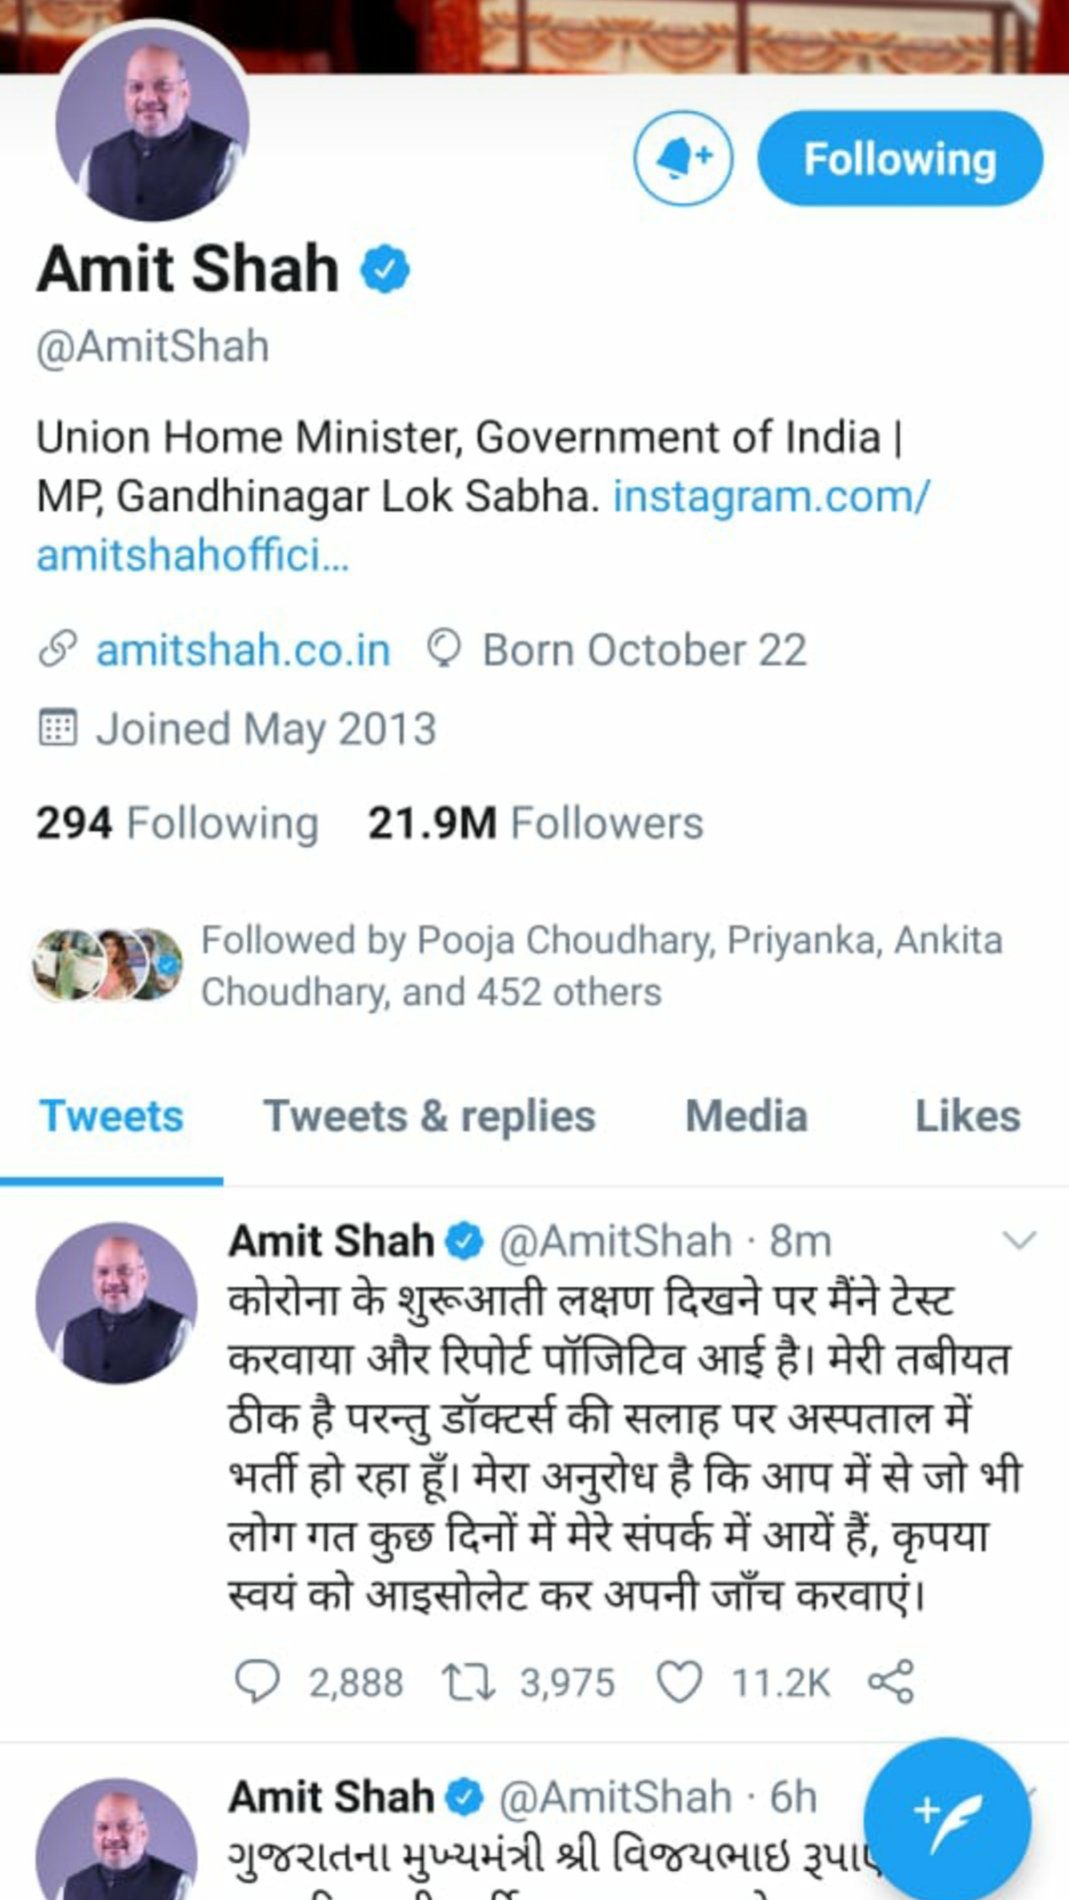Open the large profile picture
This screenshot has width=1069, height=1900.
pos(151,126)
